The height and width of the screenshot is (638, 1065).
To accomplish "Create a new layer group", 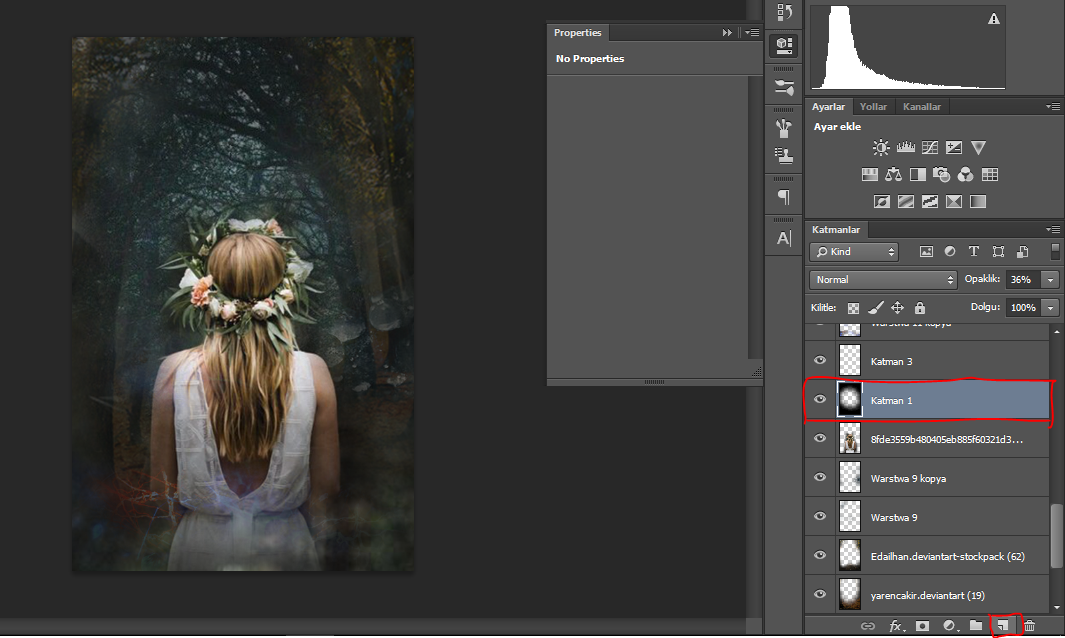I will click(x=976, y=626).
